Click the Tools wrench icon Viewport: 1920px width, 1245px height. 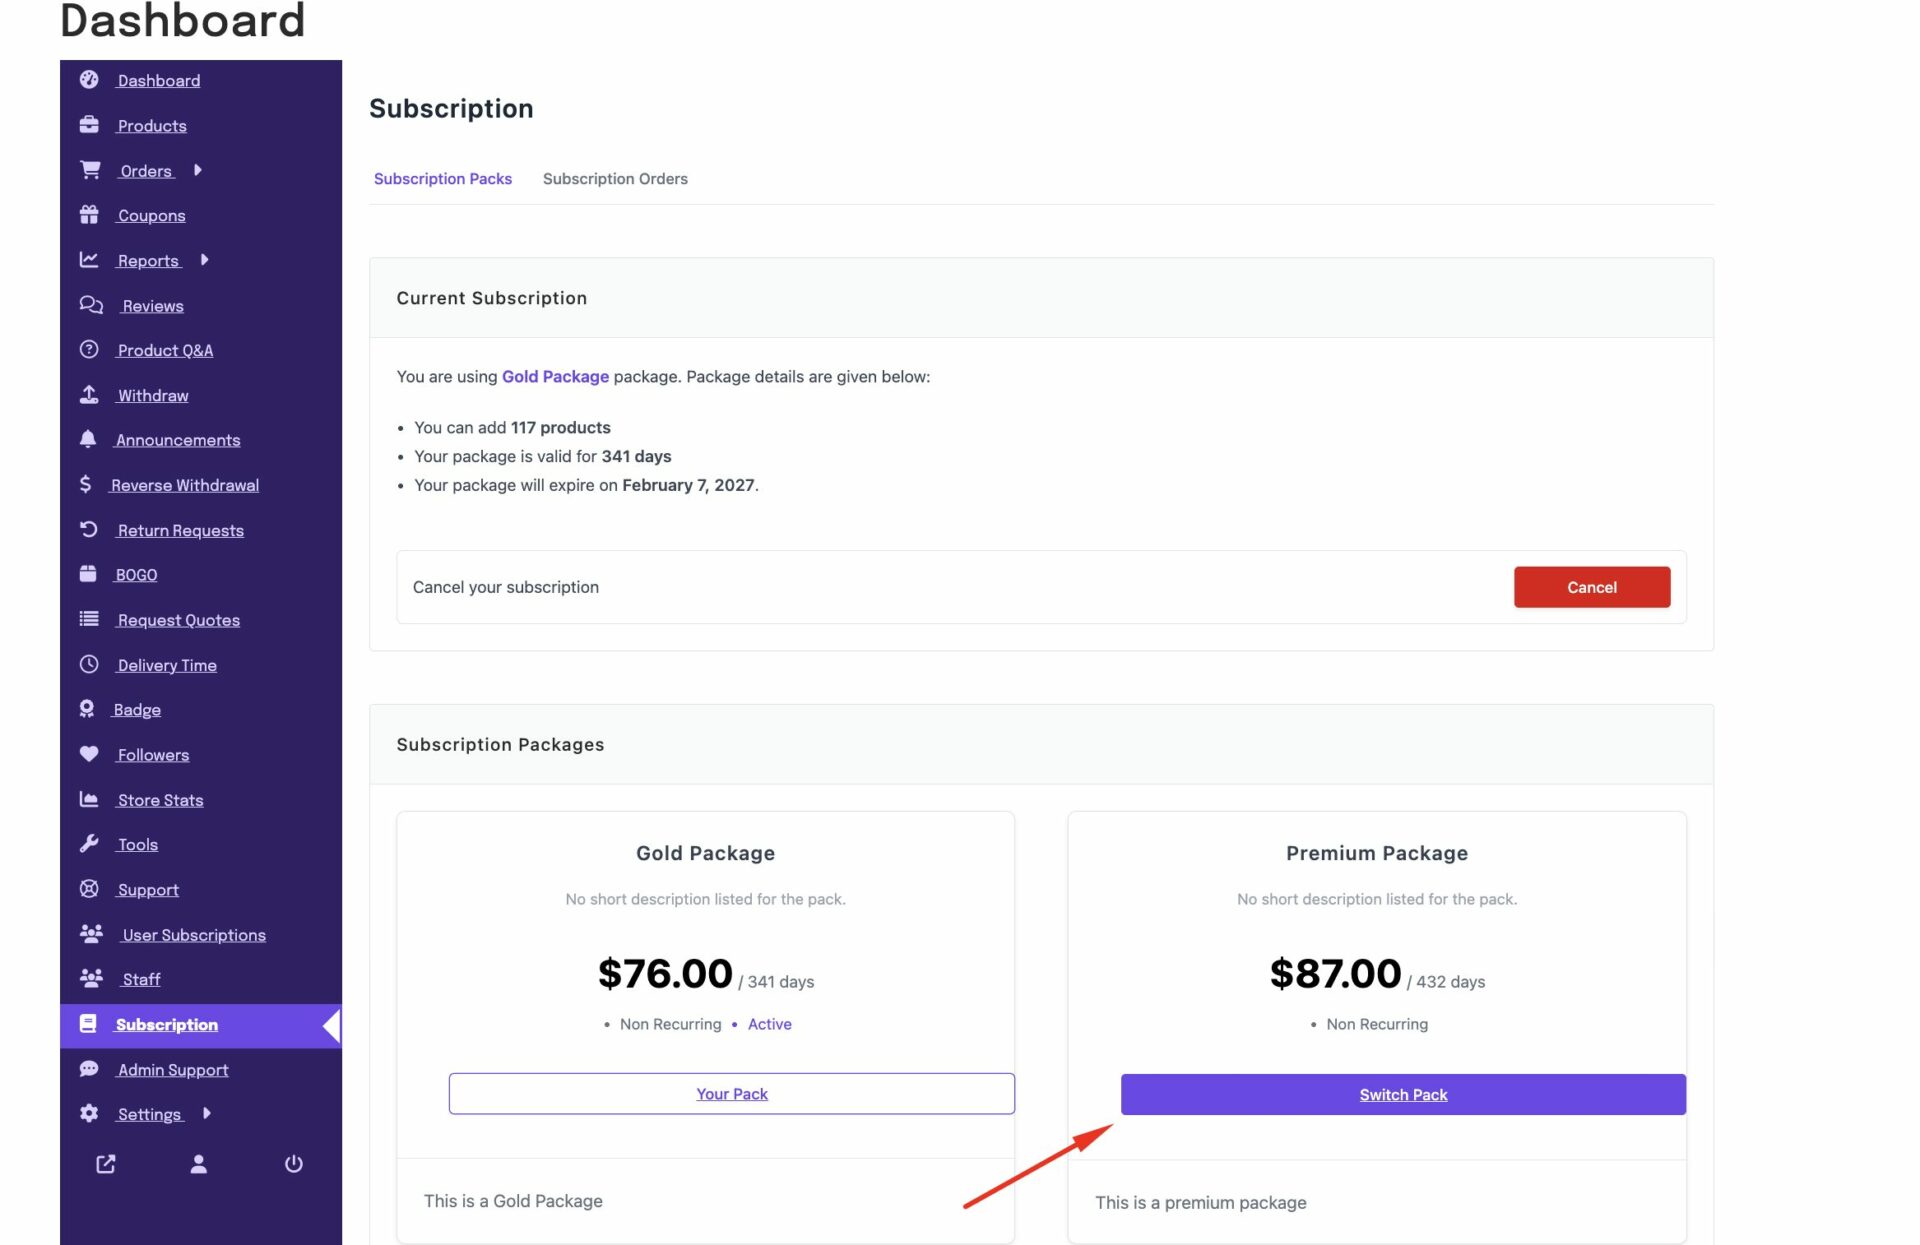tap(89, 844)
